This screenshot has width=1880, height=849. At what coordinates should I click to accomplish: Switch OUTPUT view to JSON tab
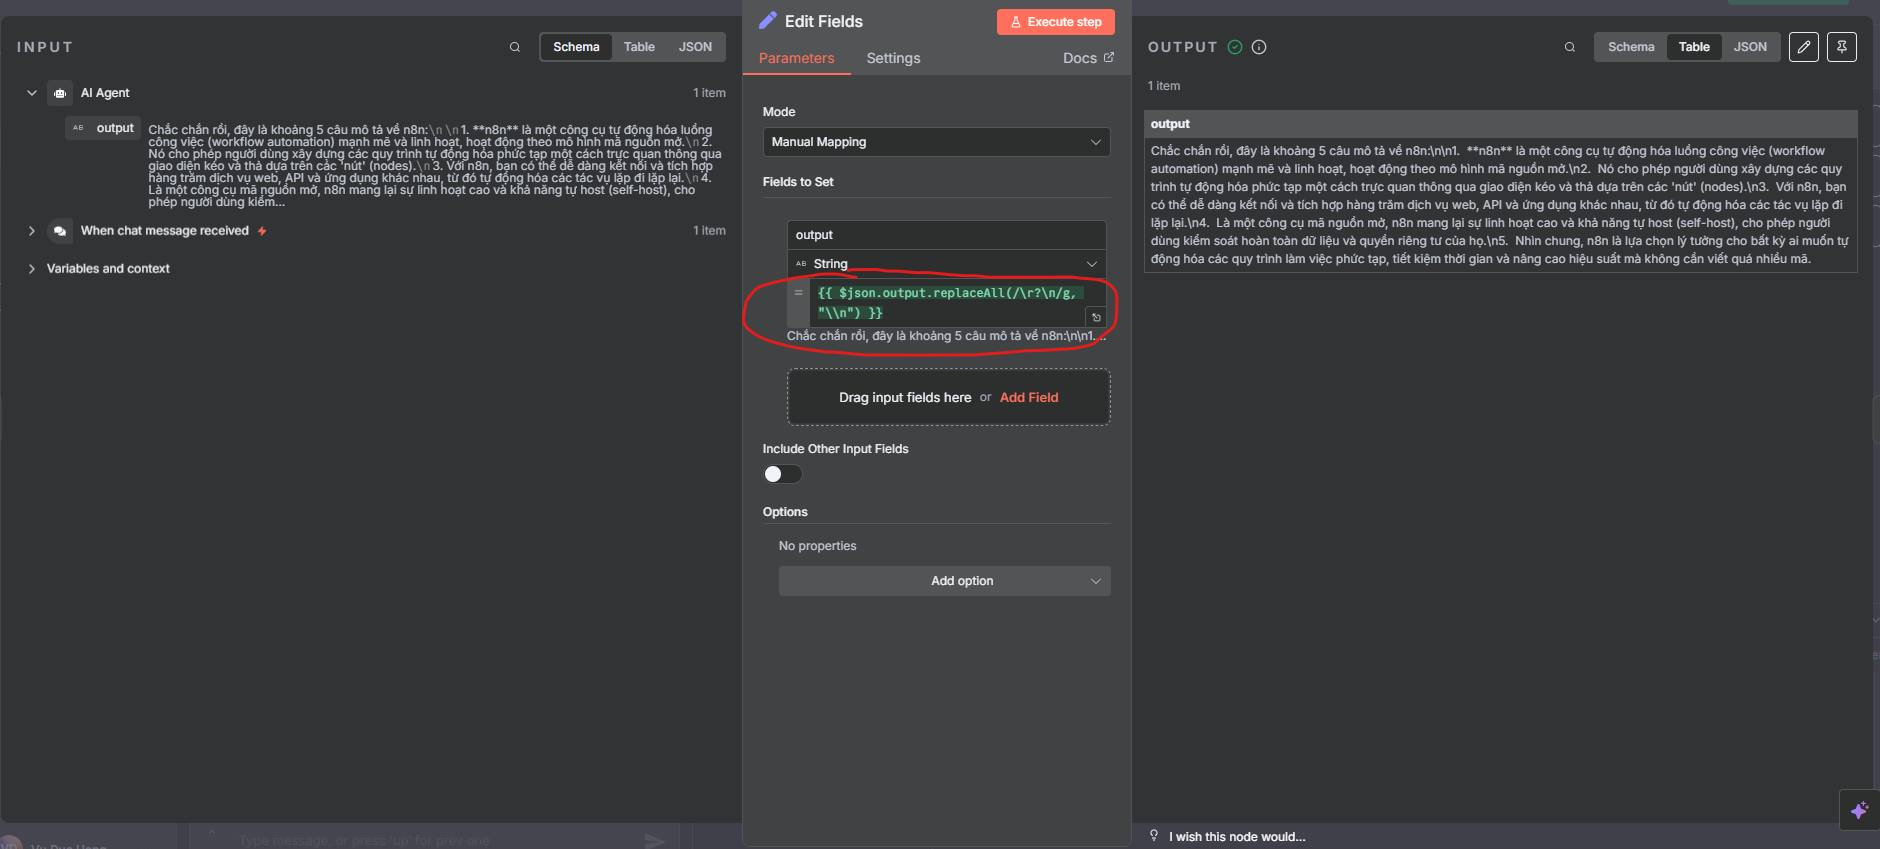coord(1749,47)
